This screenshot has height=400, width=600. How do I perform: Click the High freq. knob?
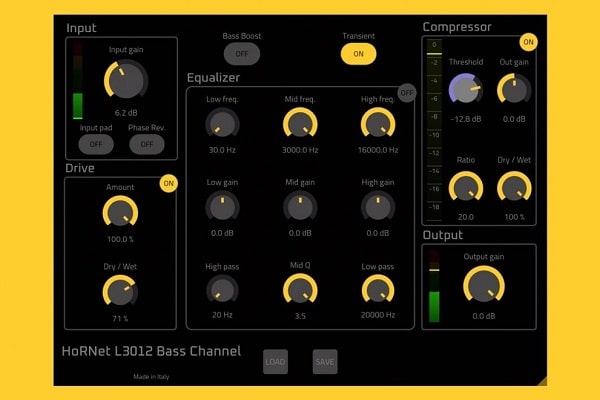coord(378,124)
